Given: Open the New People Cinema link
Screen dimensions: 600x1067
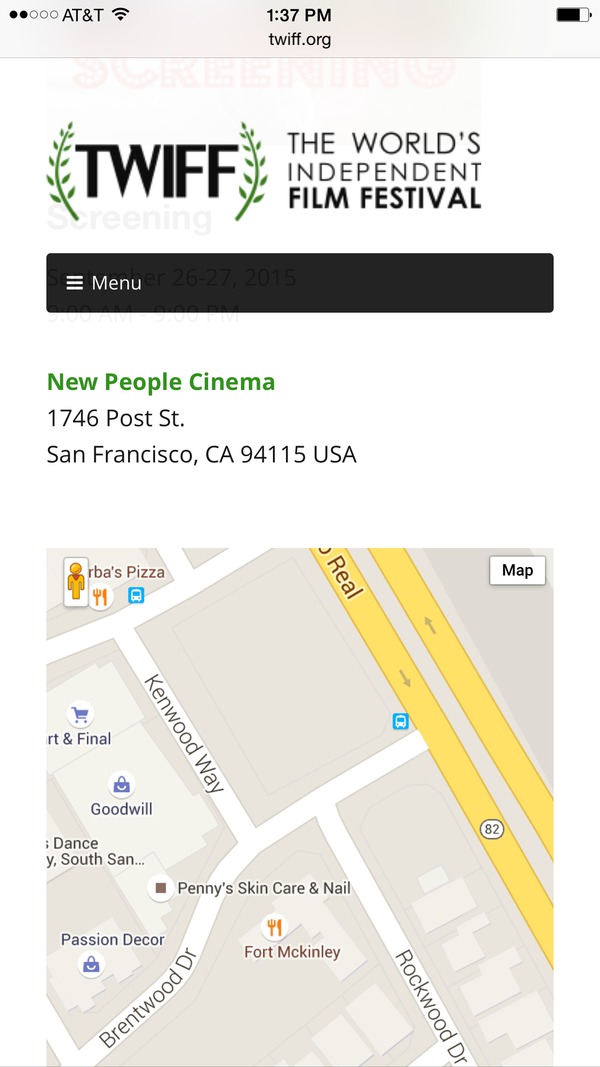Looking at the screenshot, I should coord(161,382).
